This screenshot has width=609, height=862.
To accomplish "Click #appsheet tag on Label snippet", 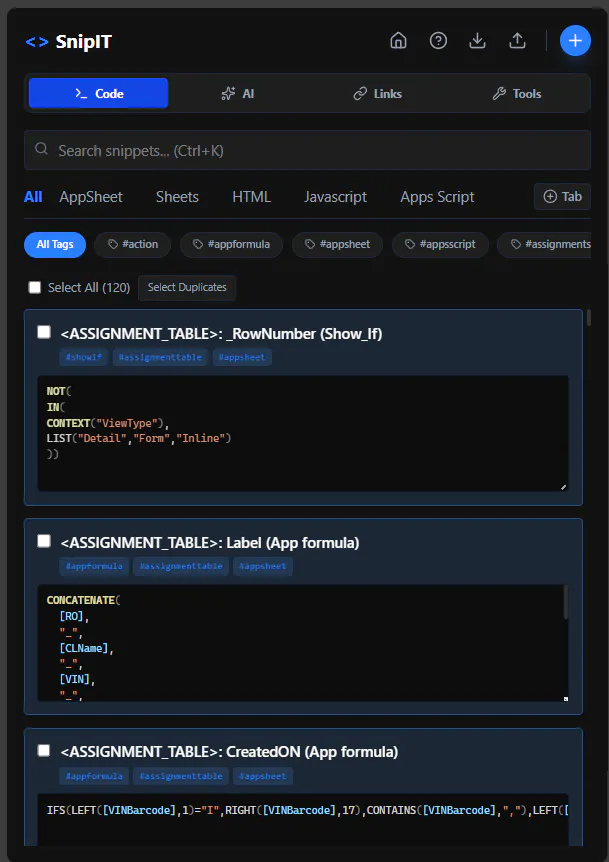I will coord(263,566).
